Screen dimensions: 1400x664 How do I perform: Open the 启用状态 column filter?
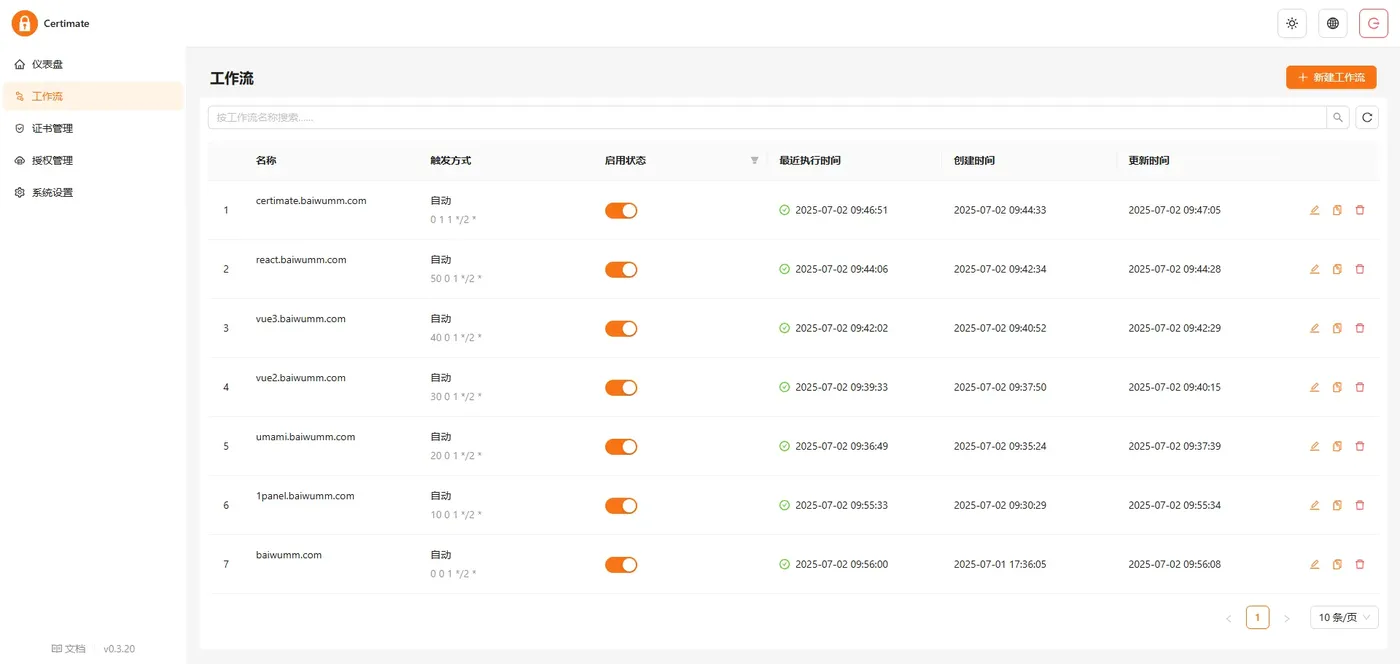point(754,160)
